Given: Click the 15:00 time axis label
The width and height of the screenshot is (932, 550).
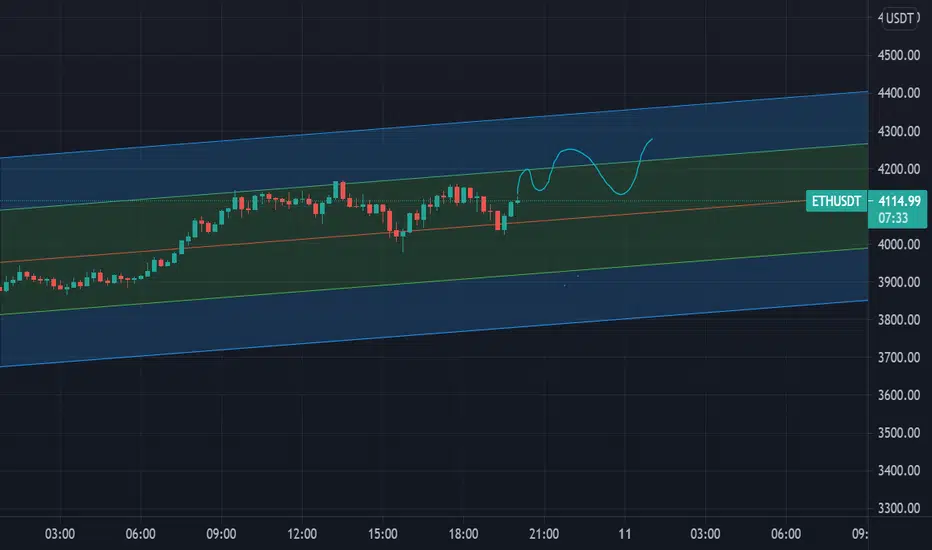Looking at the screenshot, I should 383,534.
